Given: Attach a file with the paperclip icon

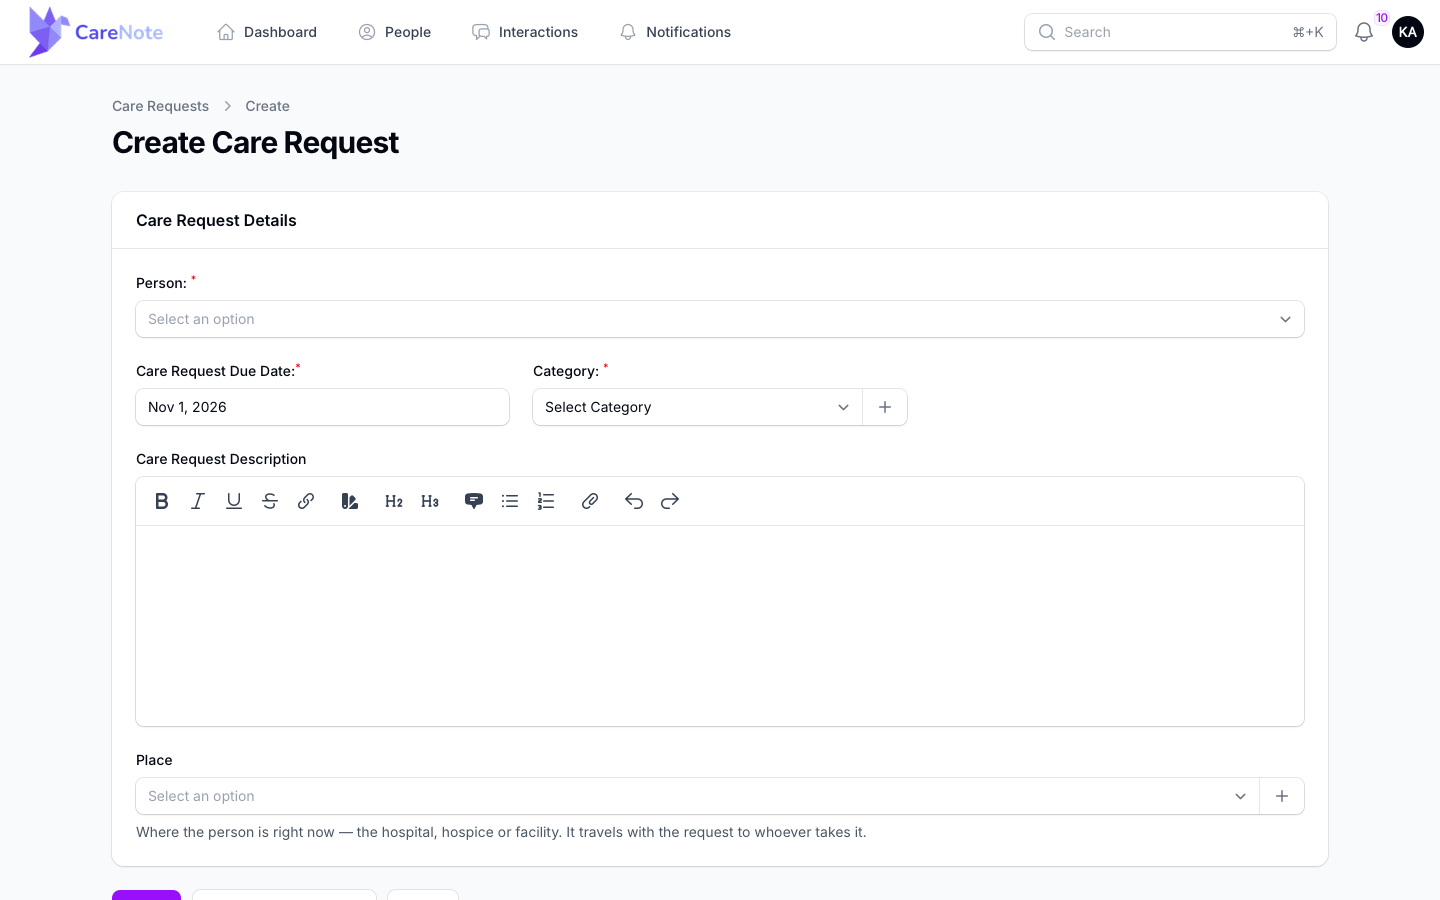Looking at the screenshot, I should (x=590, y=501).
